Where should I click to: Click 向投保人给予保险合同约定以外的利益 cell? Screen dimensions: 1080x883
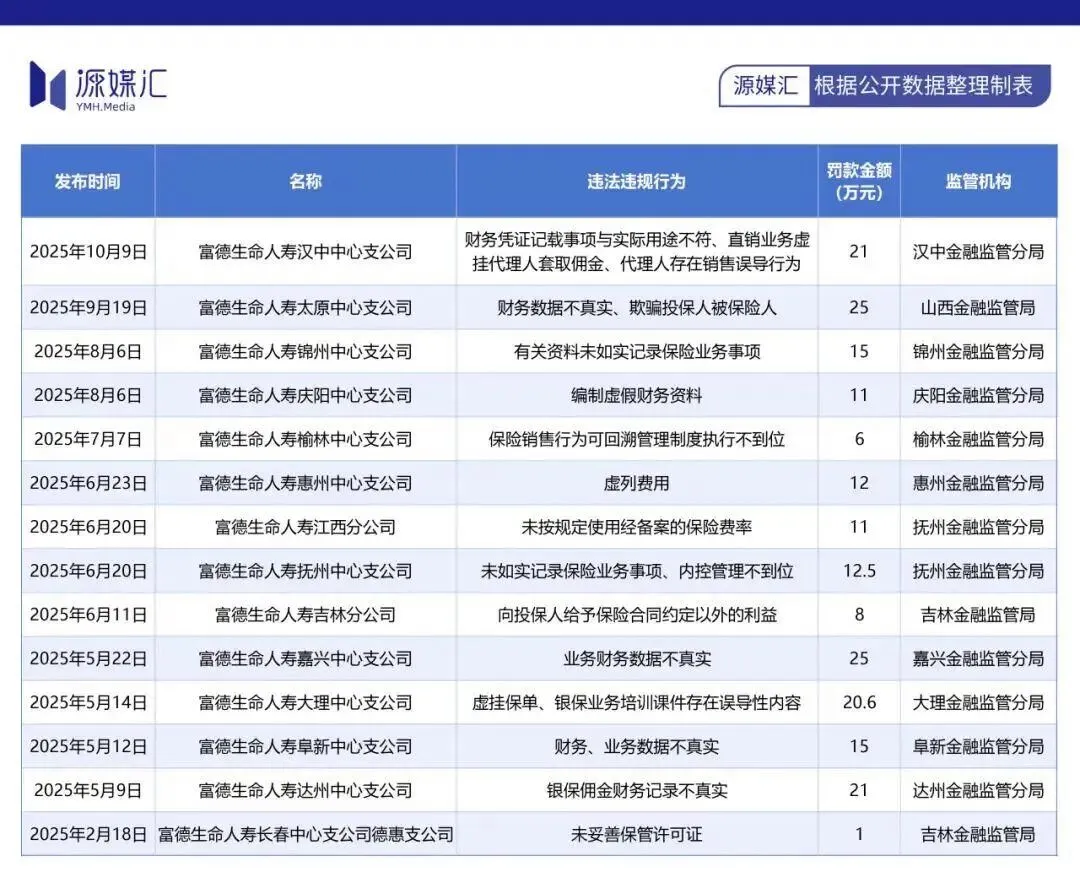click(x=637, y=614)
